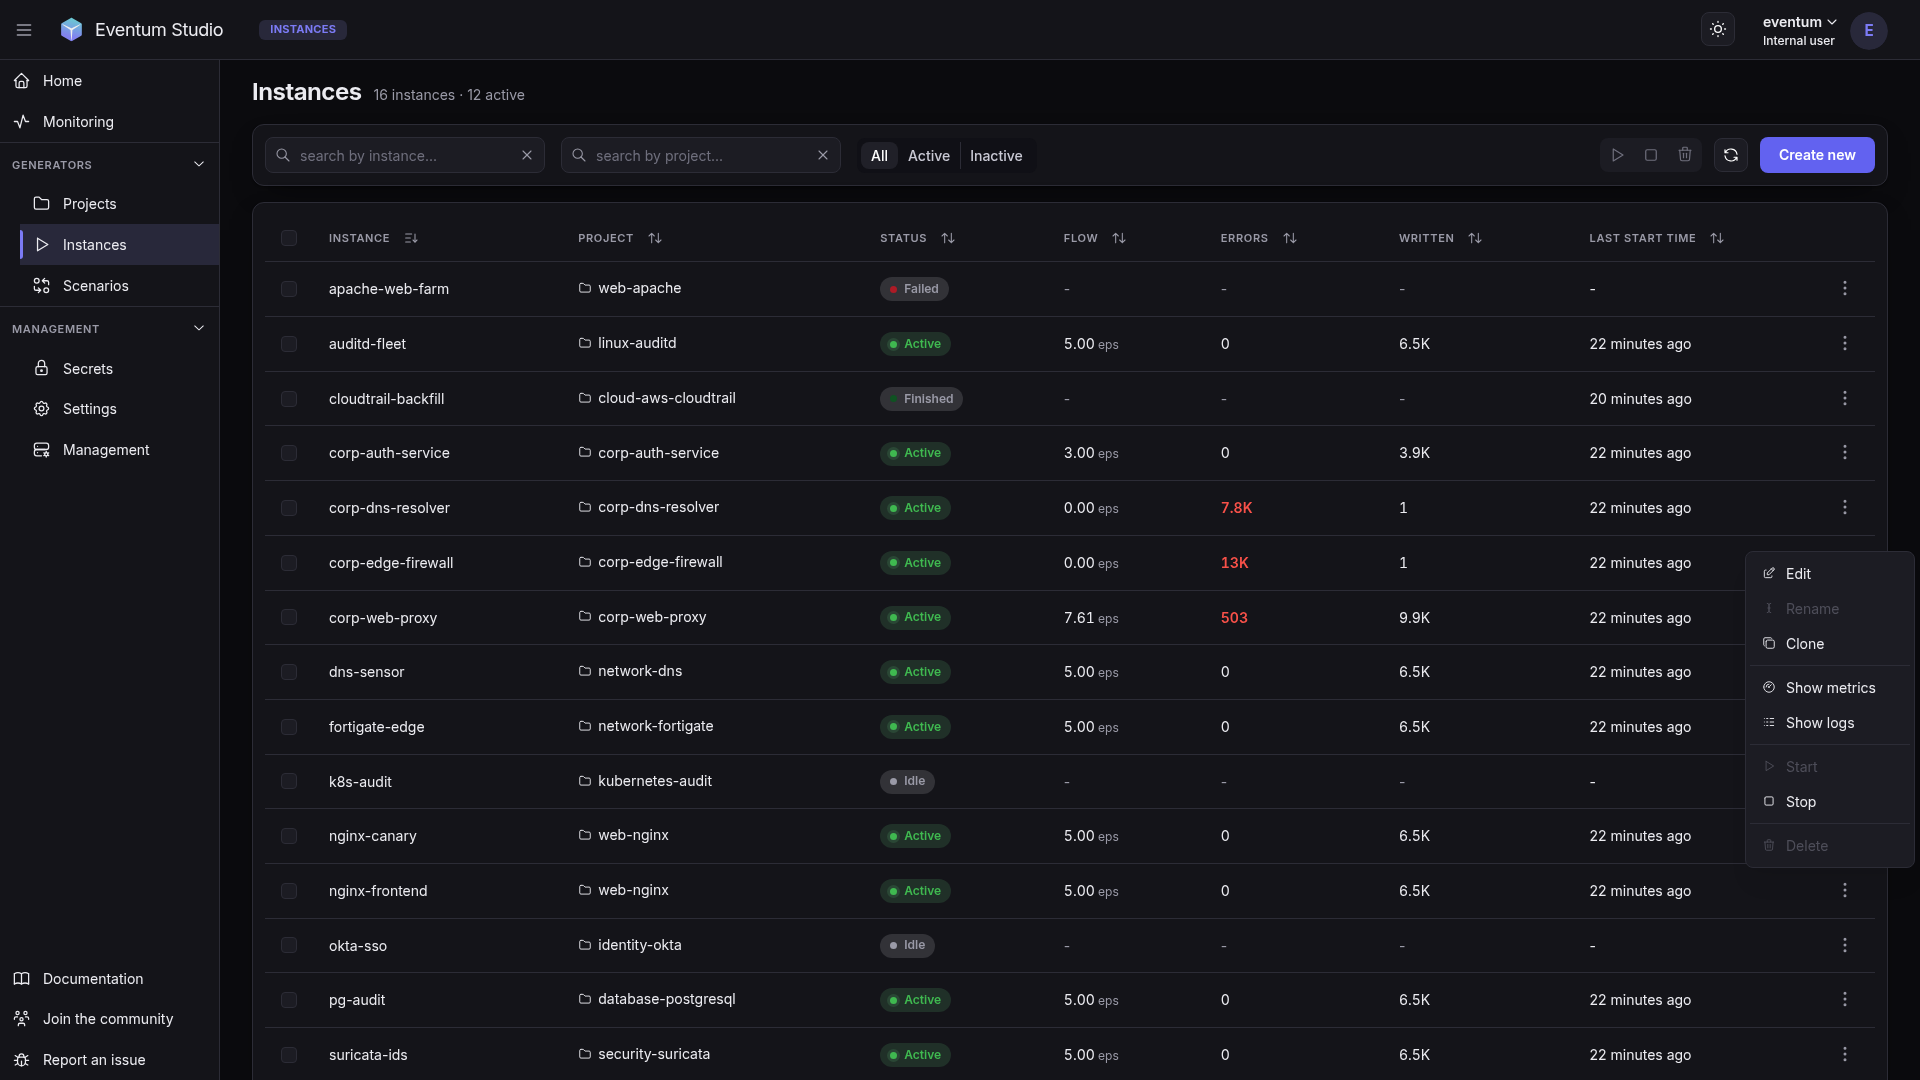Viewport: 1920px width, 1080px height.
Task: Open actions menu for okta-sso row
Action: click(x=1845, y=945)
